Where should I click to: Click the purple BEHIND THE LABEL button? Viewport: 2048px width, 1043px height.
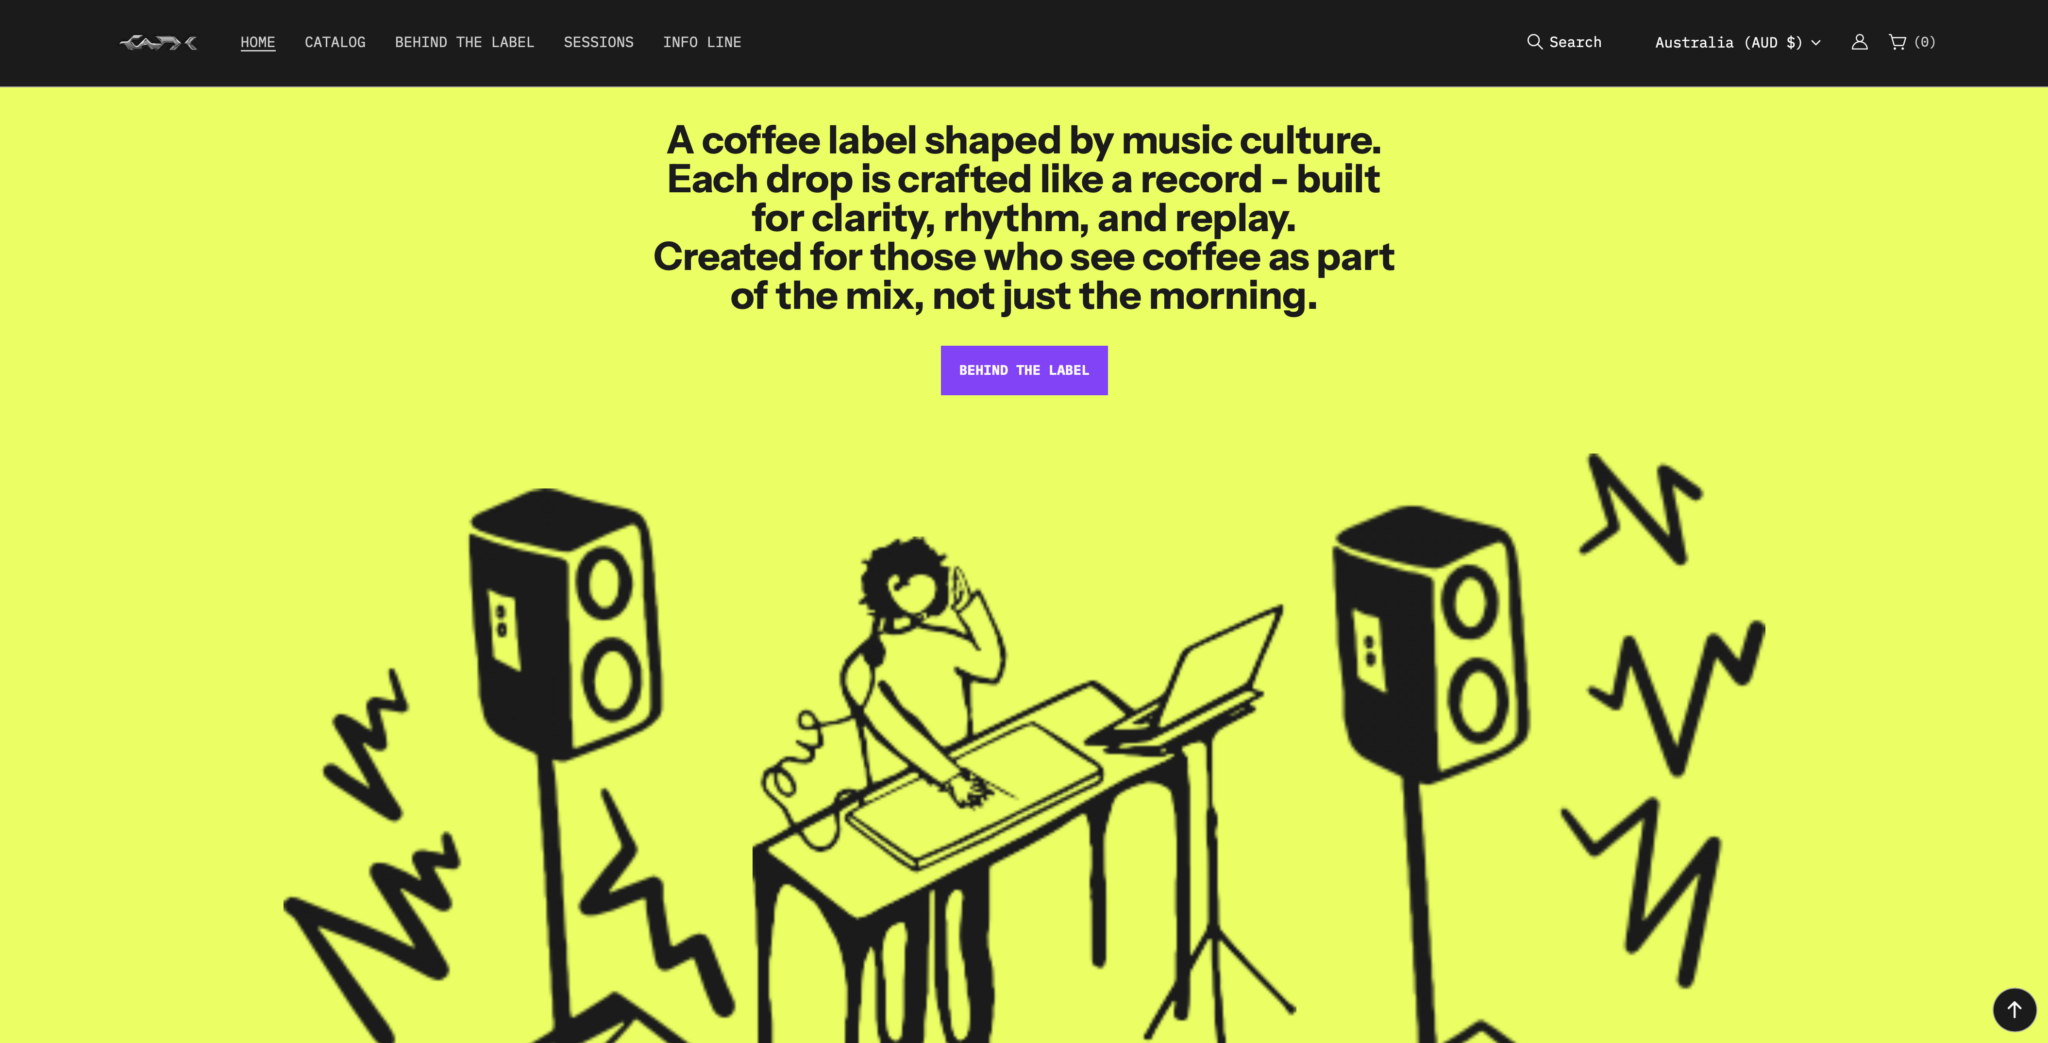pyautogui.click(x=1024, y=370)
